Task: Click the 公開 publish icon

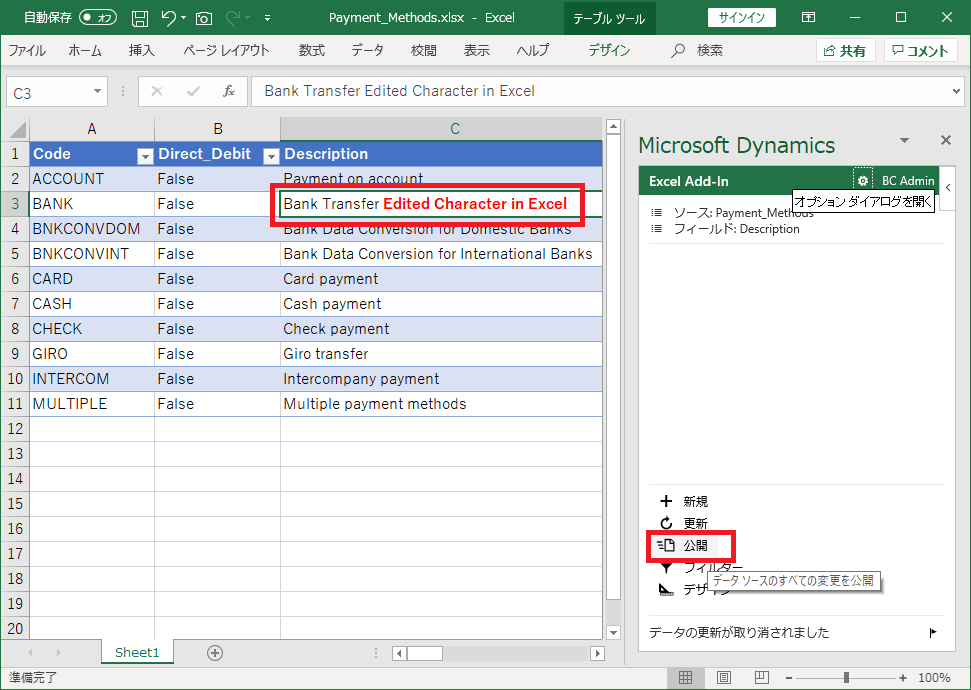Action: coord(666,545)
